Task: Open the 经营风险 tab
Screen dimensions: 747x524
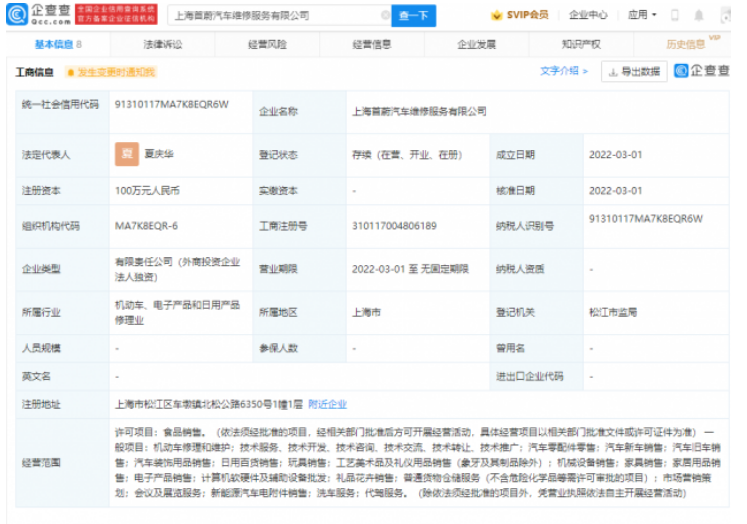Action: point(267,44)
